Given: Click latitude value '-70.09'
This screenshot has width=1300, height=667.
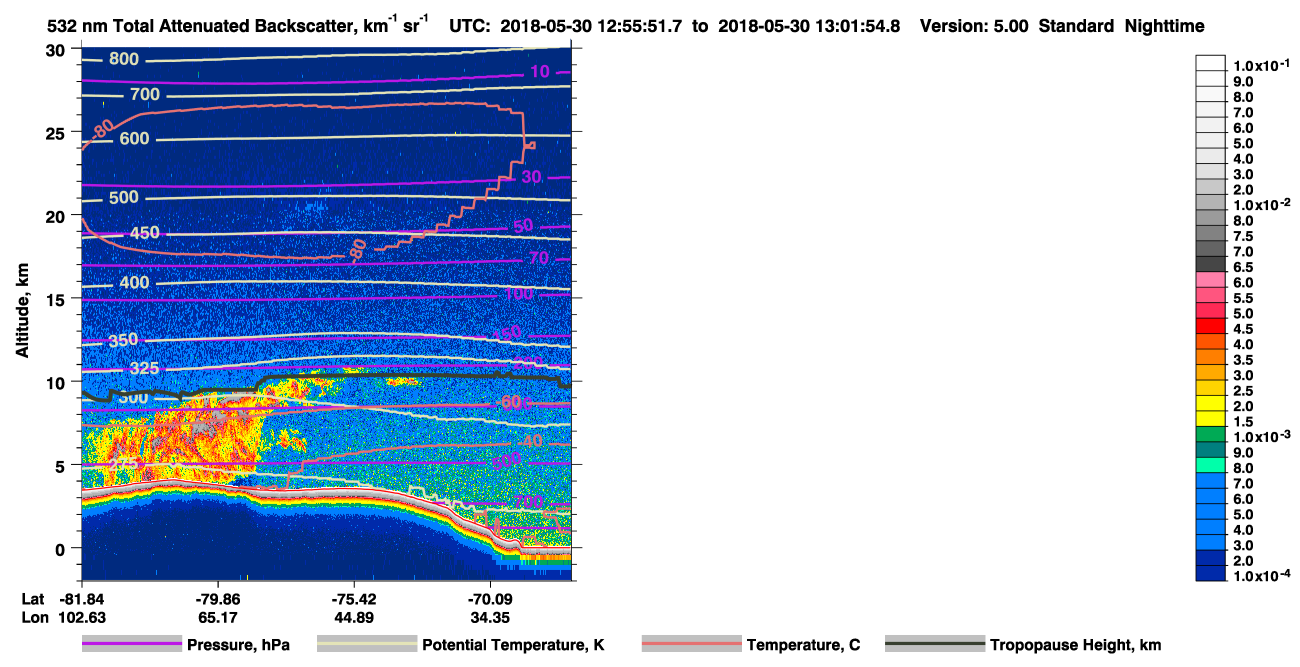Looking at the screenshot, I should pyautogui.click(x=490, y=598).
